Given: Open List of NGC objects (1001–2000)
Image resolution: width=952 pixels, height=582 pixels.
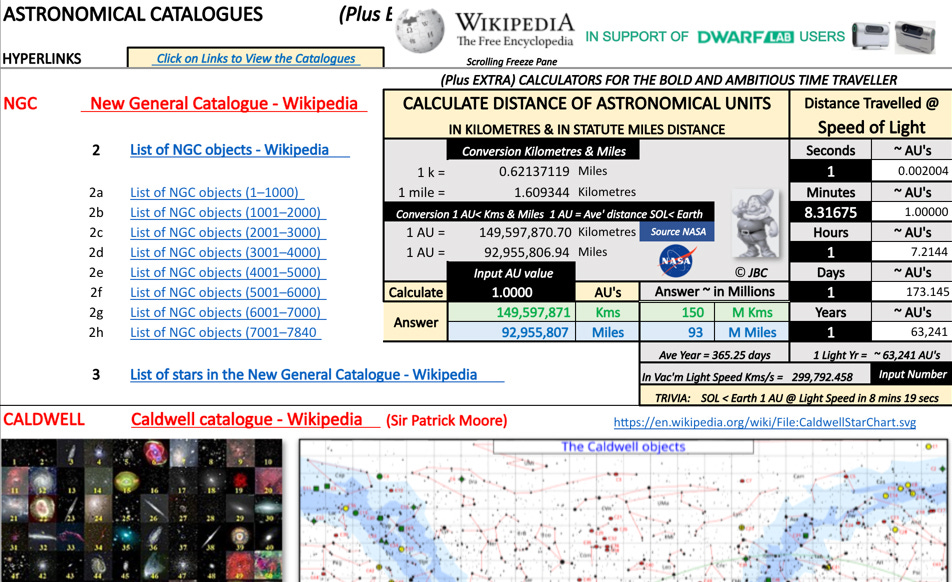Looking at the screenshot, I should (x=227, y=212).
